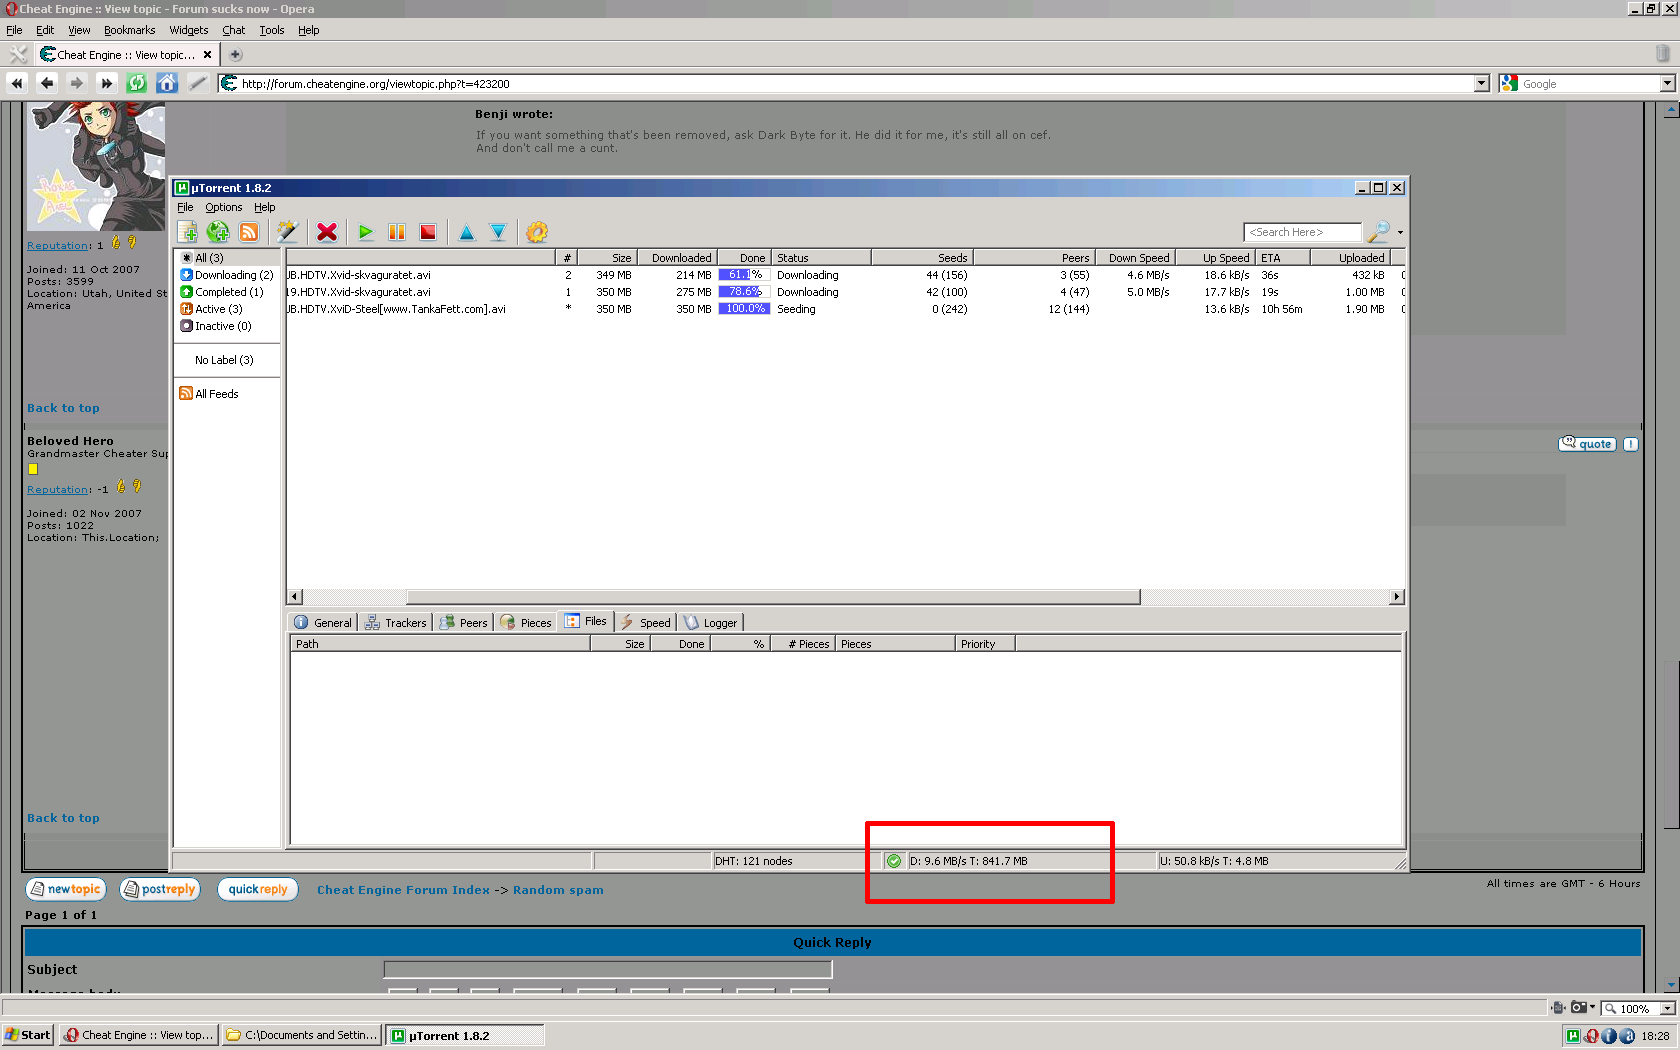
Task: Move torrent down the queue
Action: pos(498,232)
